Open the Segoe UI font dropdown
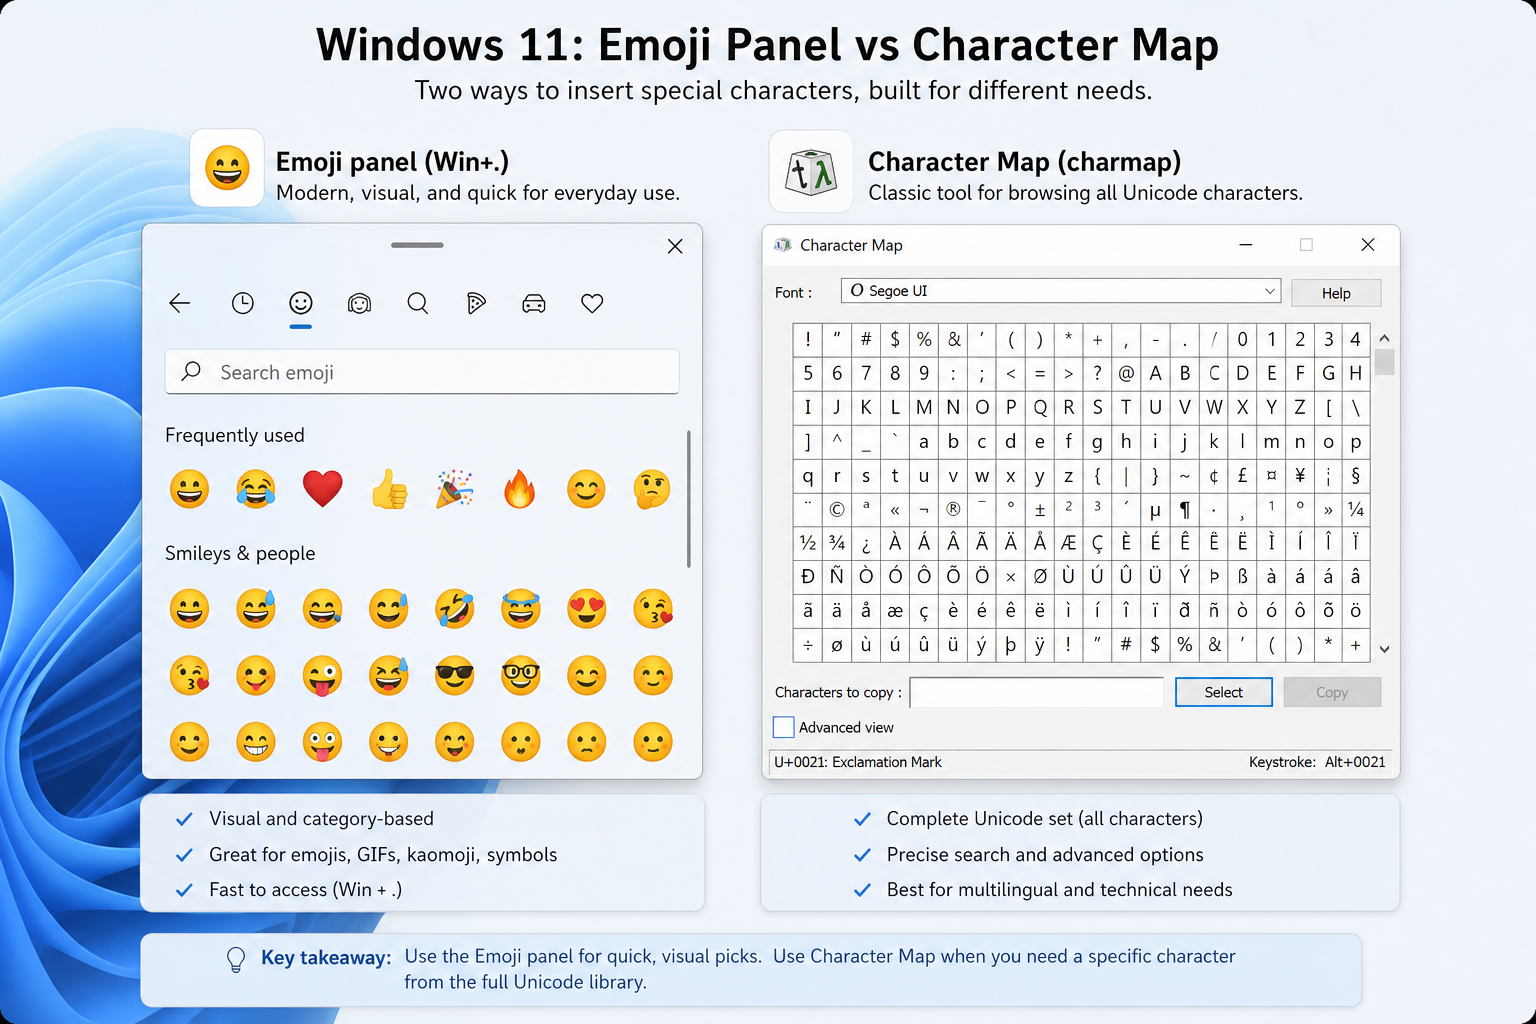This screenshot has height=1024, width=1536. [x=1061, y=291]
